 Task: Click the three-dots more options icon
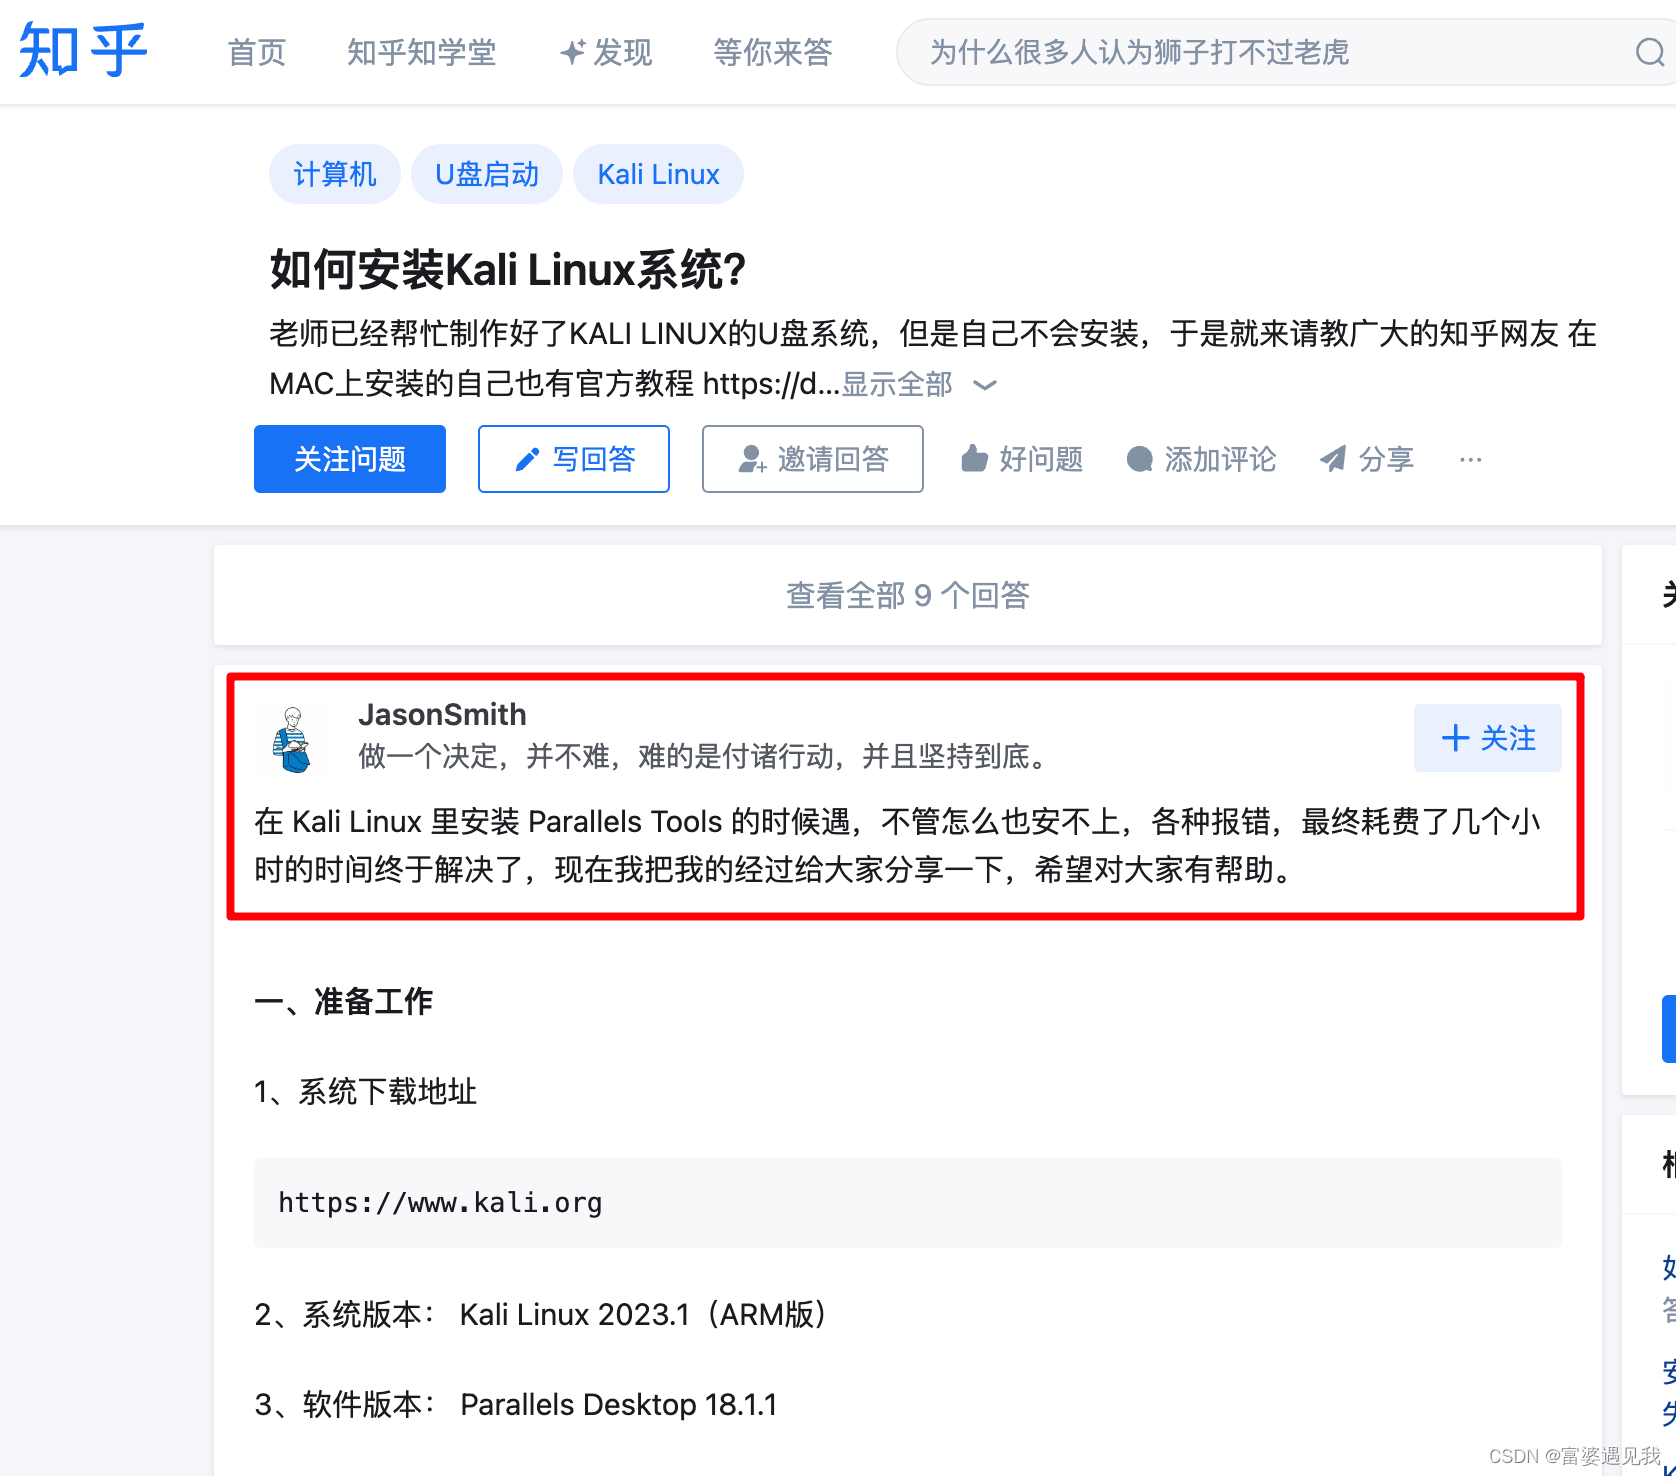(x=1470, y=459)
